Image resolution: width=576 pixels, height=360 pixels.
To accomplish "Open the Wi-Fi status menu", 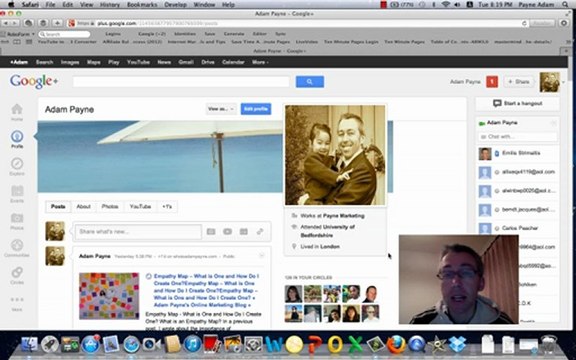I will (x=446, y=5).
